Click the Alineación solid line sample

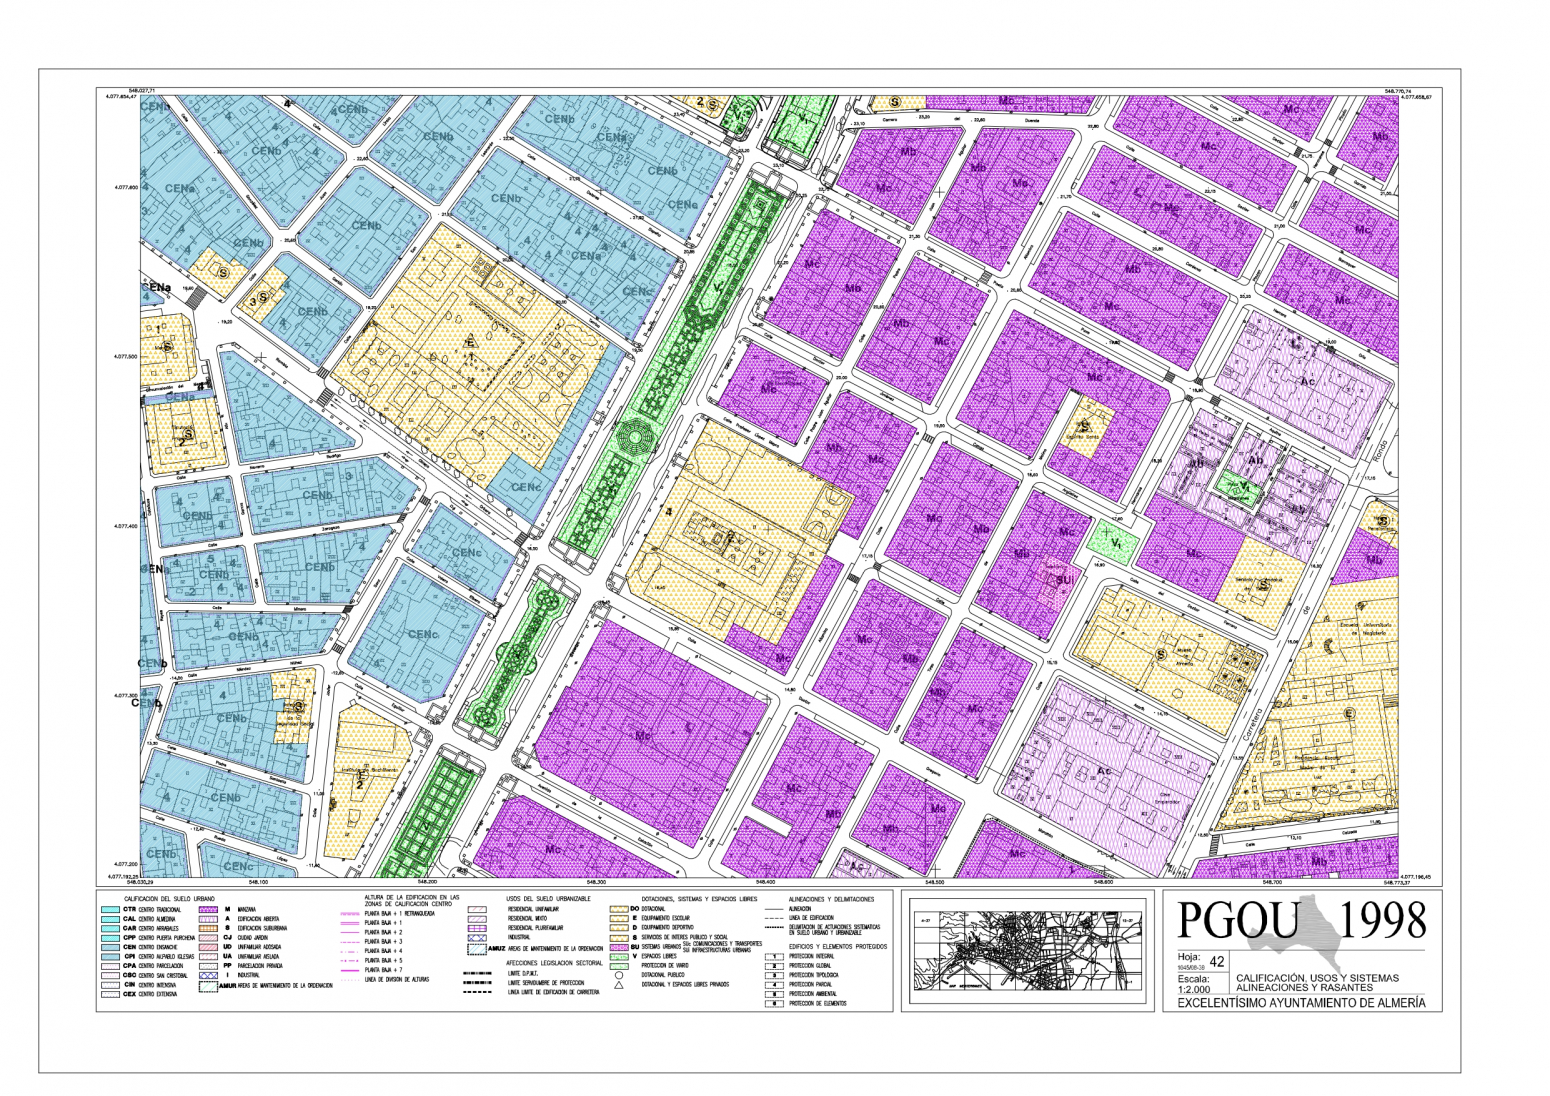(774, 909)
